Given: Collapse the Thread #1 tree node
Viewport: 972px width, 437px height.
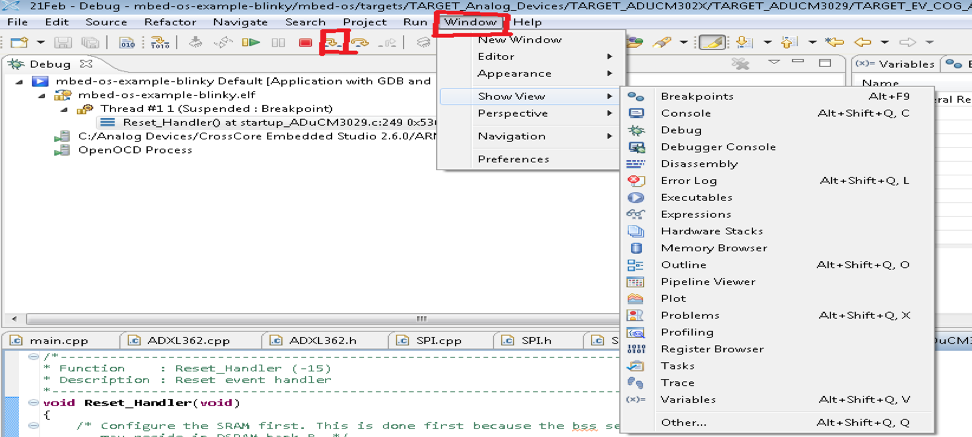Looking at the screenshot, I should pos(64,109).
